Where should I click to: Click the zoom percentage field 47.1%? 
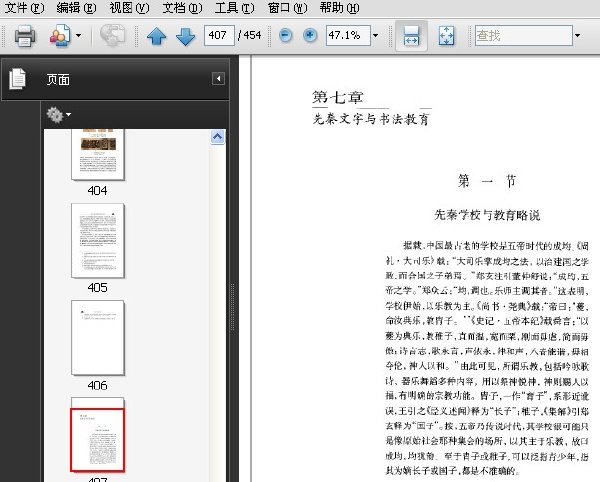tap(348, 36)
